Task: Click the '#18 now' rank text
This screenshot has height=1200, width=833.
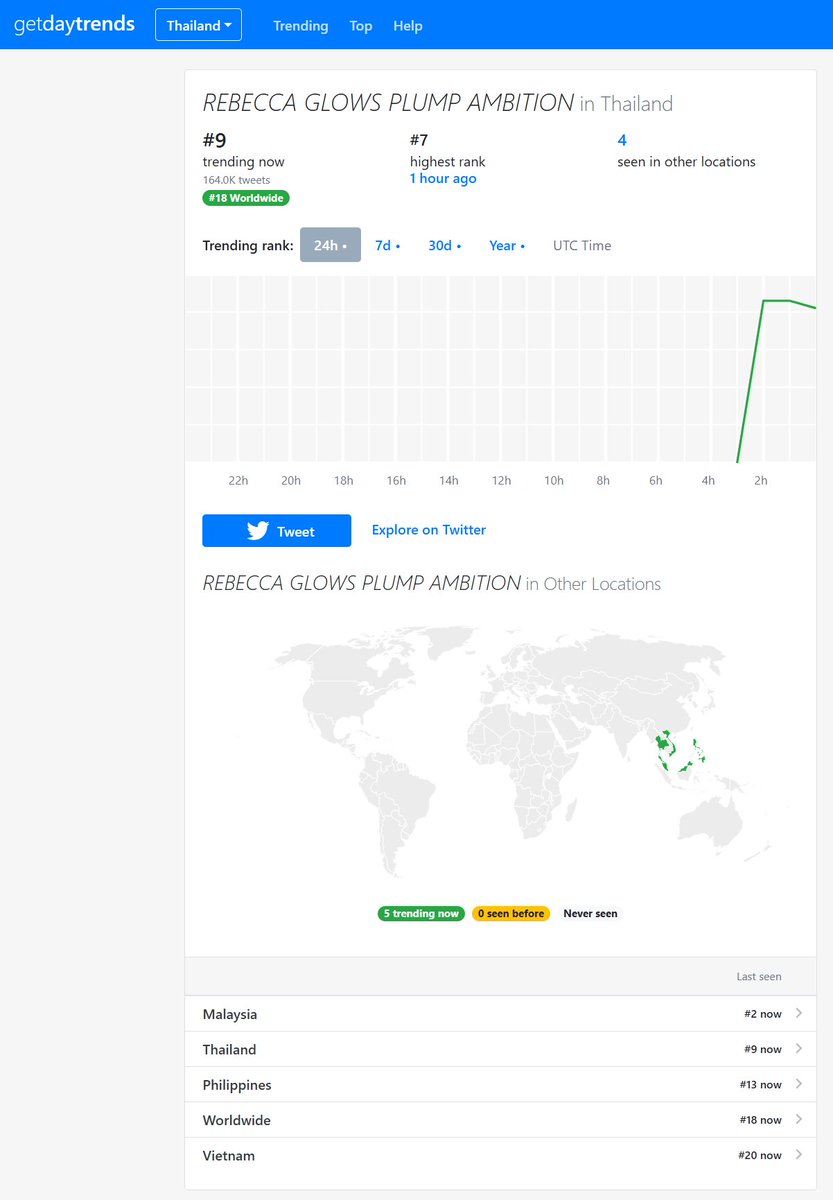Action: (x=761, y=1120)
